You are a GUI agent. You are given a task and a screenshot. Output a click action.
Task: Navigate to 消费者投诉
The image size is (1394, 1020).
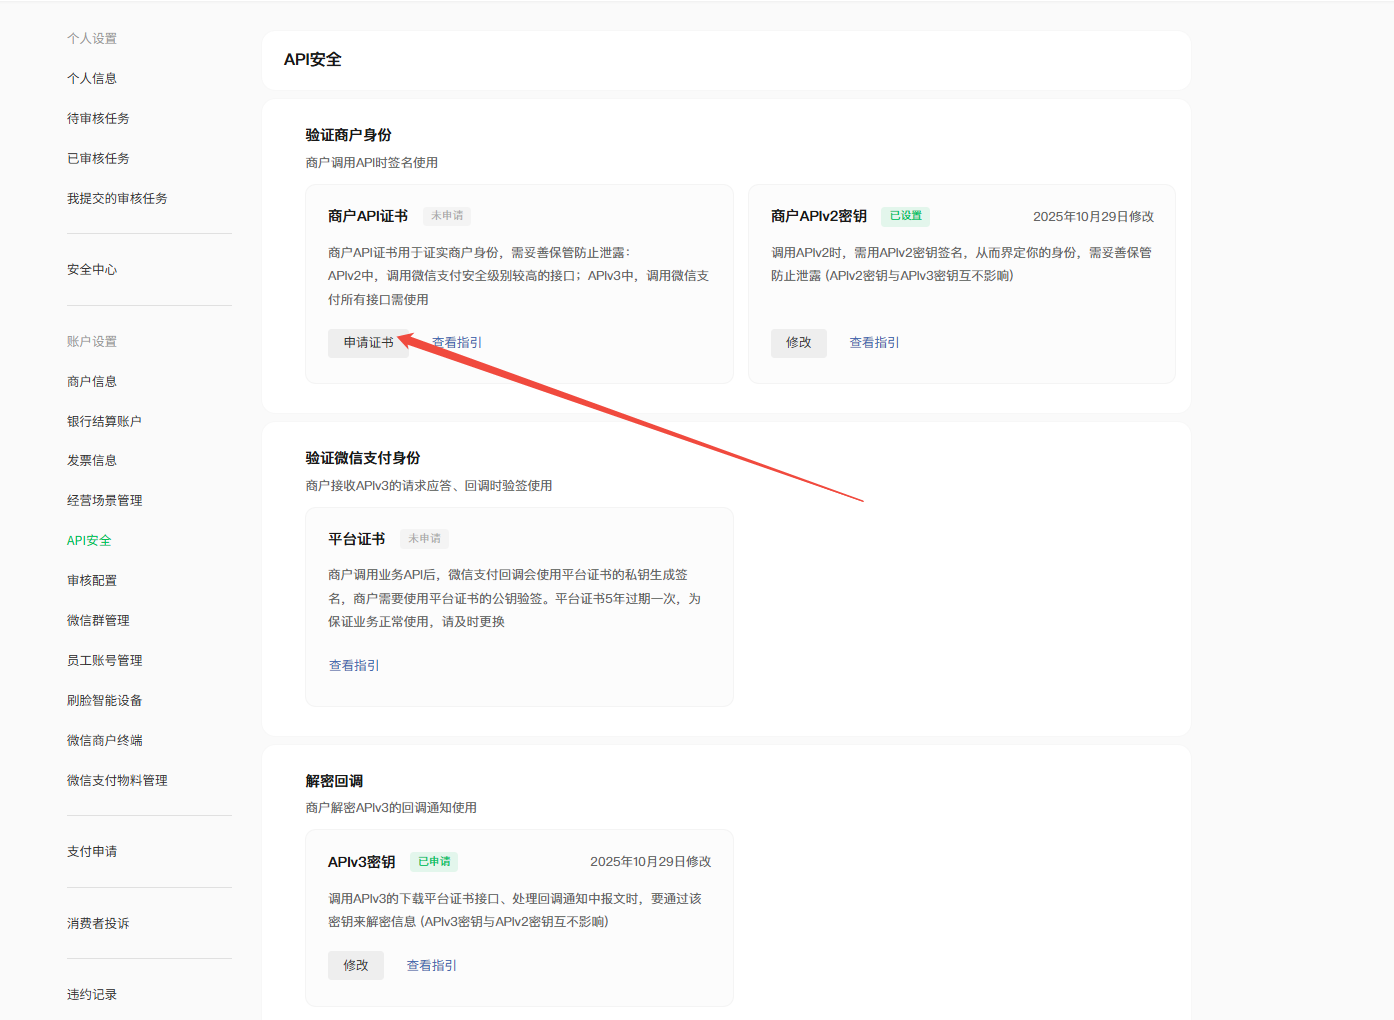98,924
